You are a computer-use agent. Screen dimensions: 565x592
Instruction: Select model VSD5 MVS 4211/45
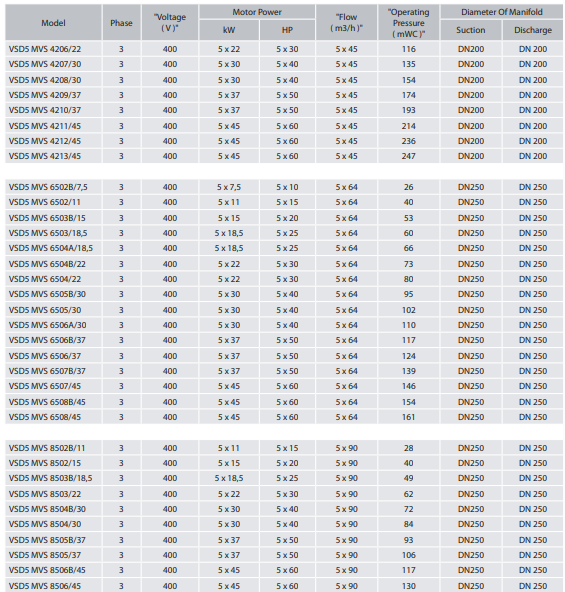click(45, 126)
